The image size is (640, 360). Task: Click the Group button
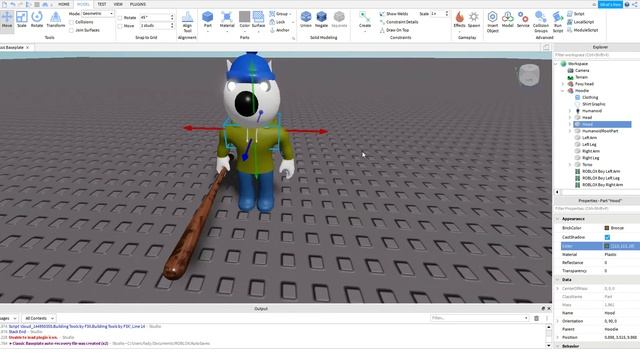pyautogui.click(x=279, y=14)
